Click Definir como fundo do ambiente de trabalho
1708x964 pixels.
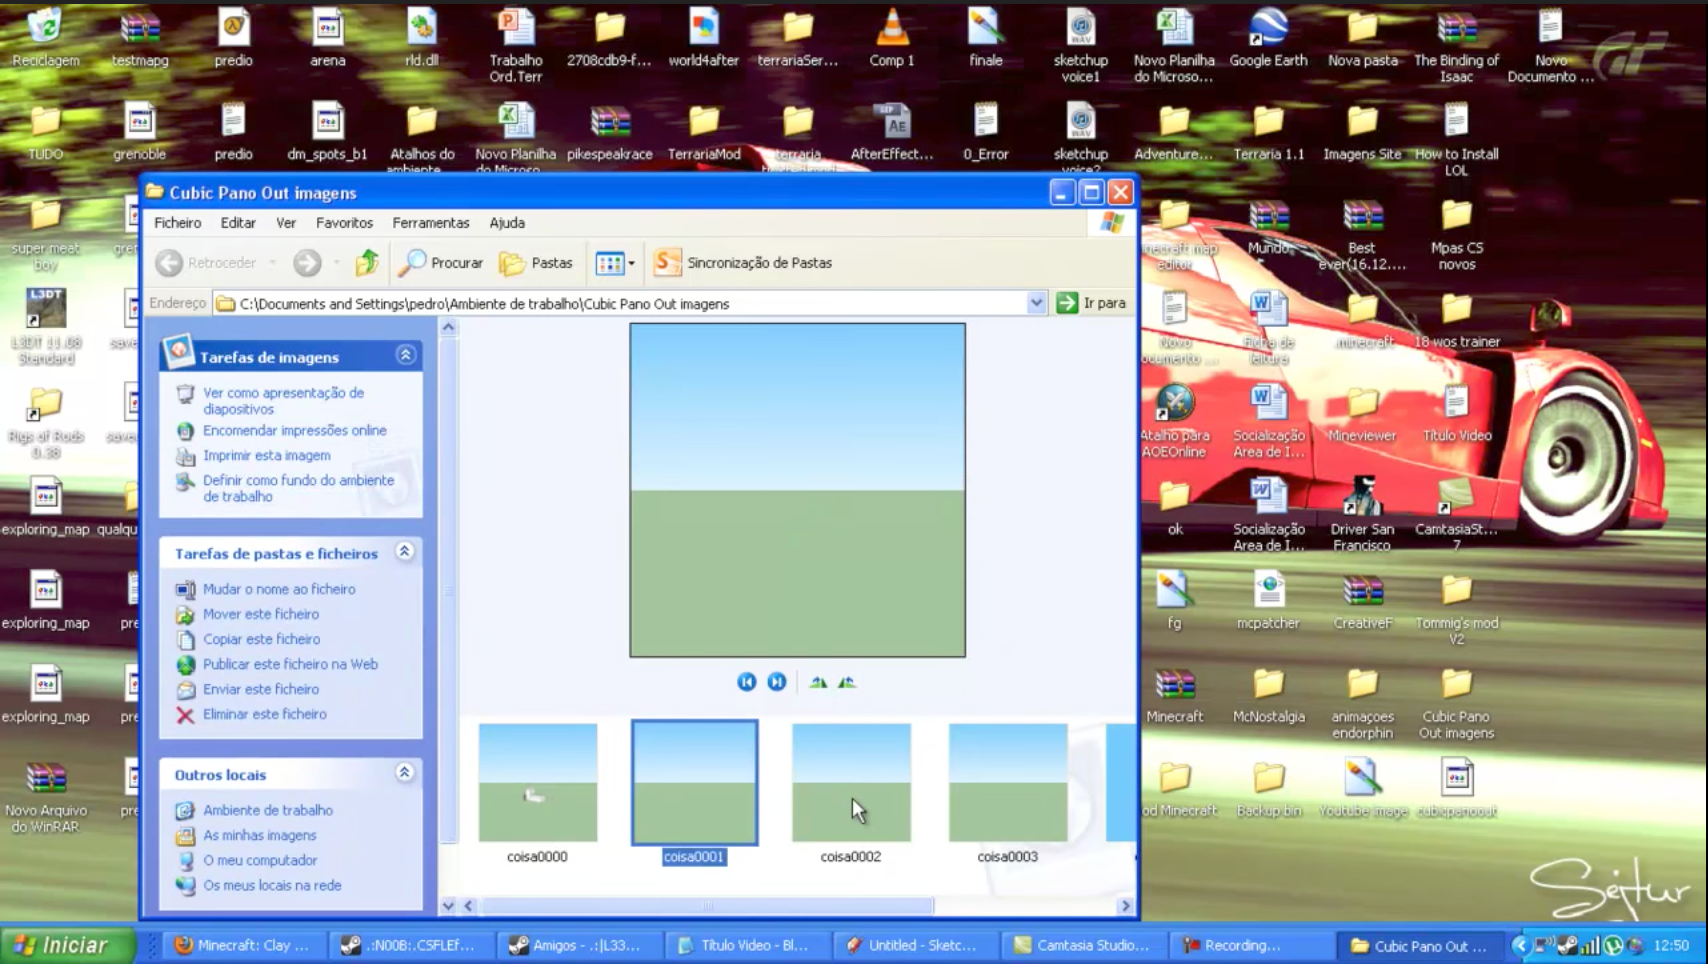(298, 488)
